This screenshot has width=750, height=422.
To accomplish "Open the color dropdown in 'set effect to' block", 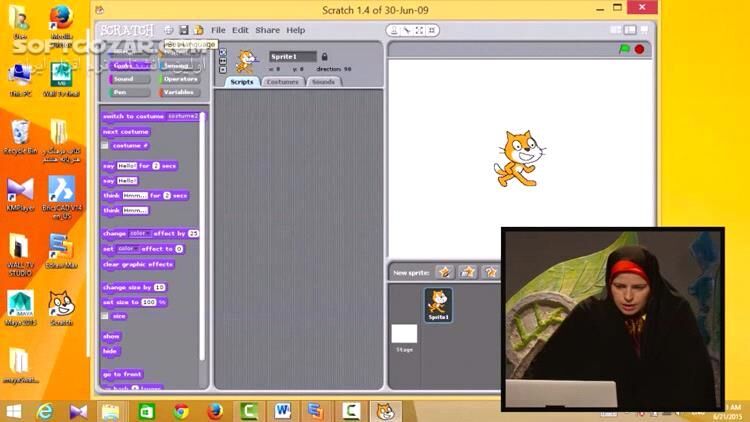I will point(127,249).
